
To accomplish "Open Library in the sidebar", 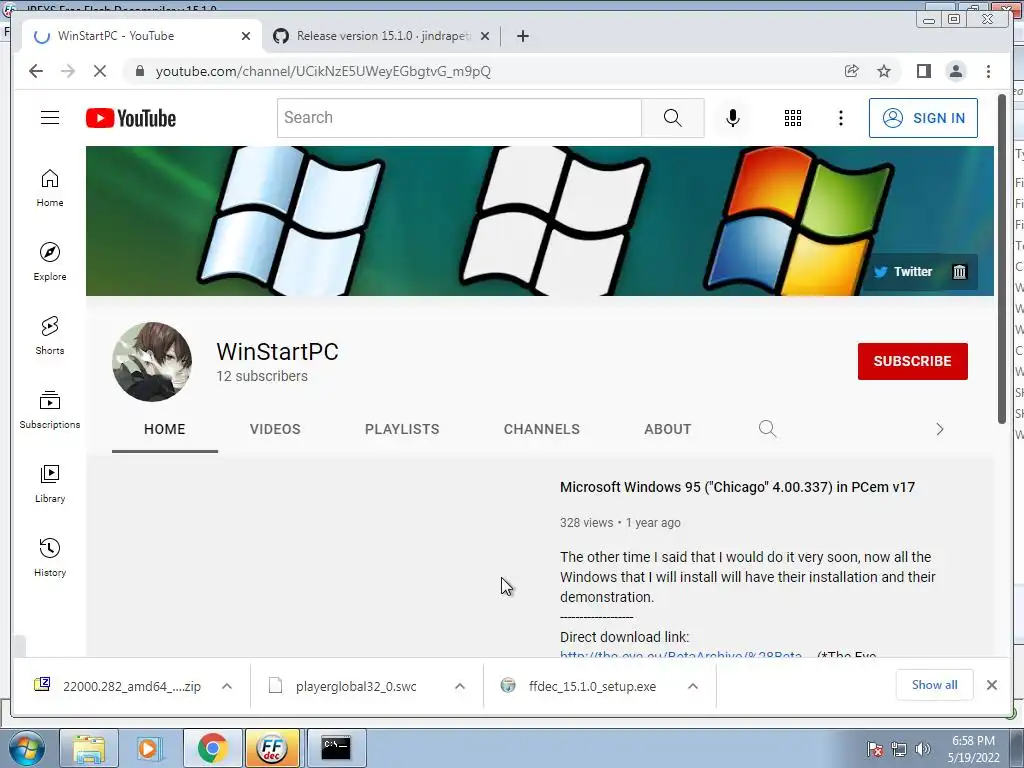I will [50, 483].
